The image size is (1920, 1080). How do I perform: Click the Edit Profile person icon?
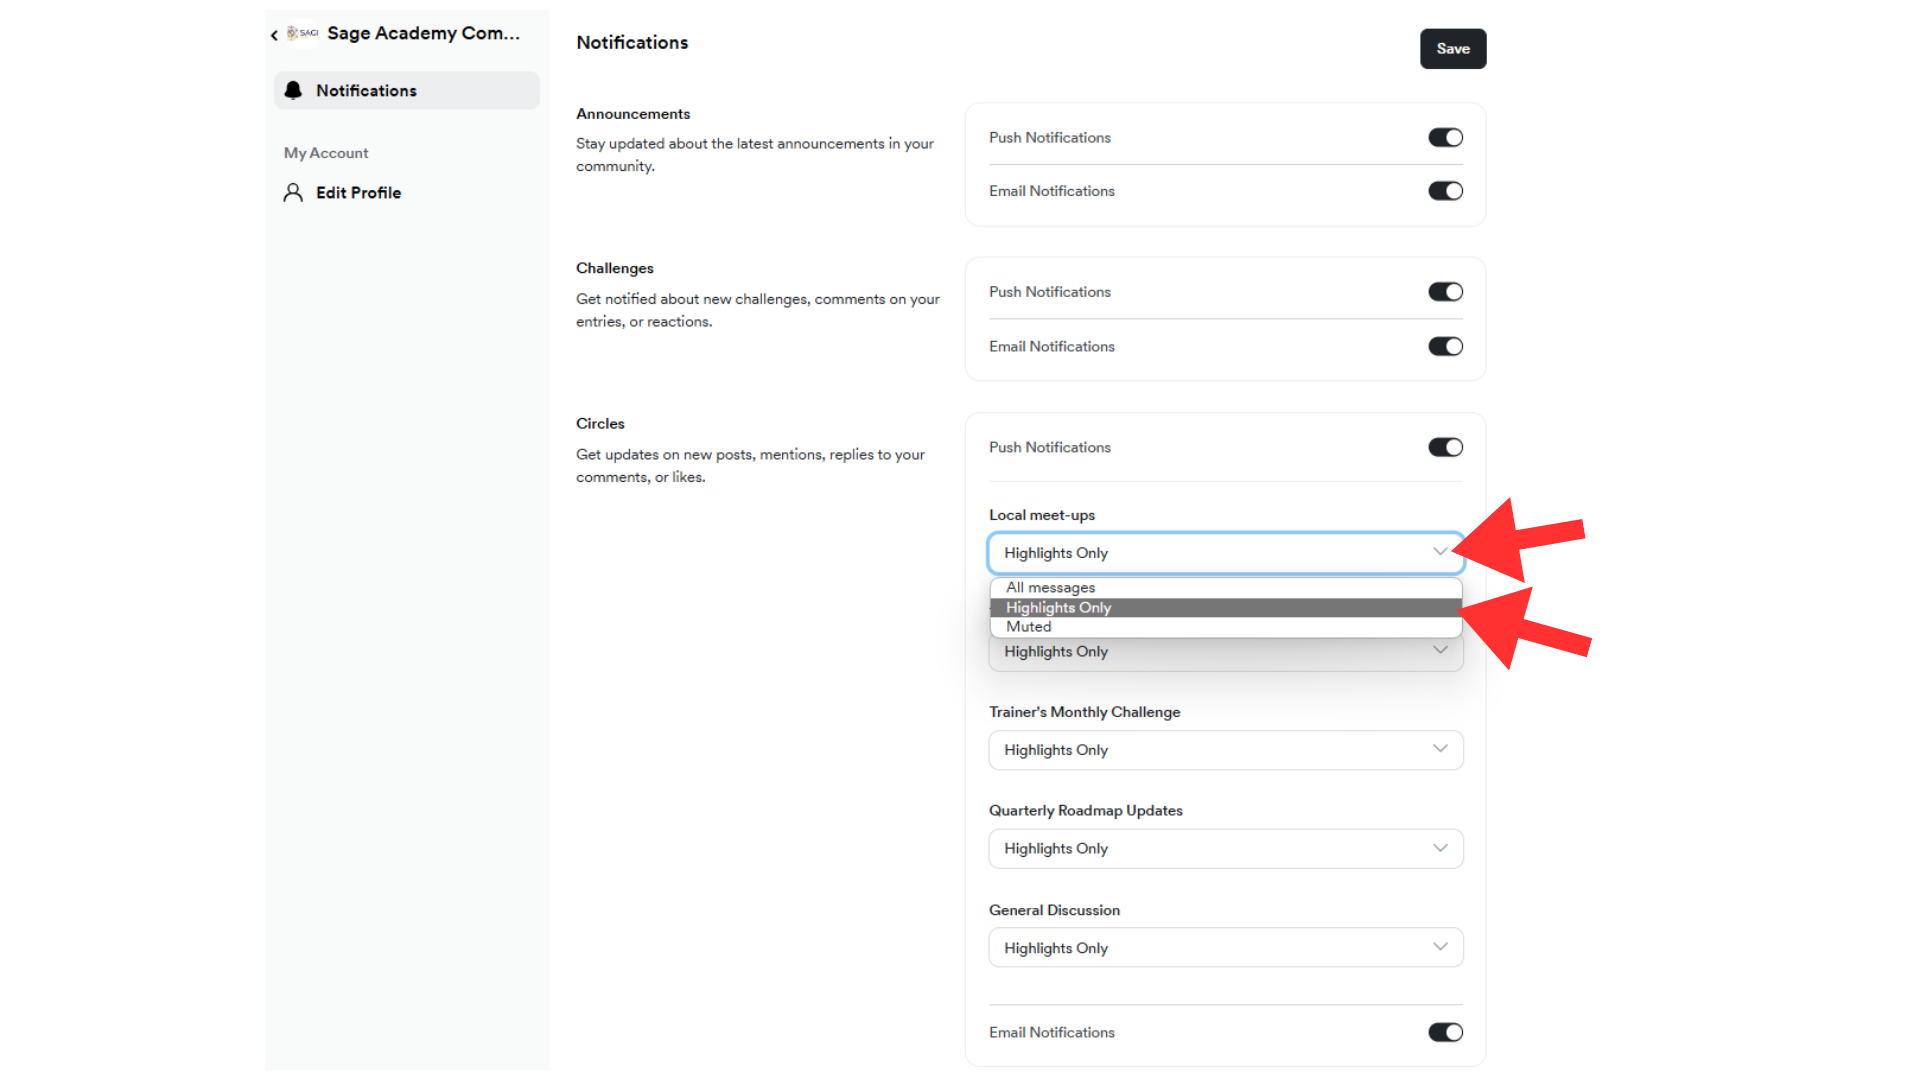click(x=293, y=193)
